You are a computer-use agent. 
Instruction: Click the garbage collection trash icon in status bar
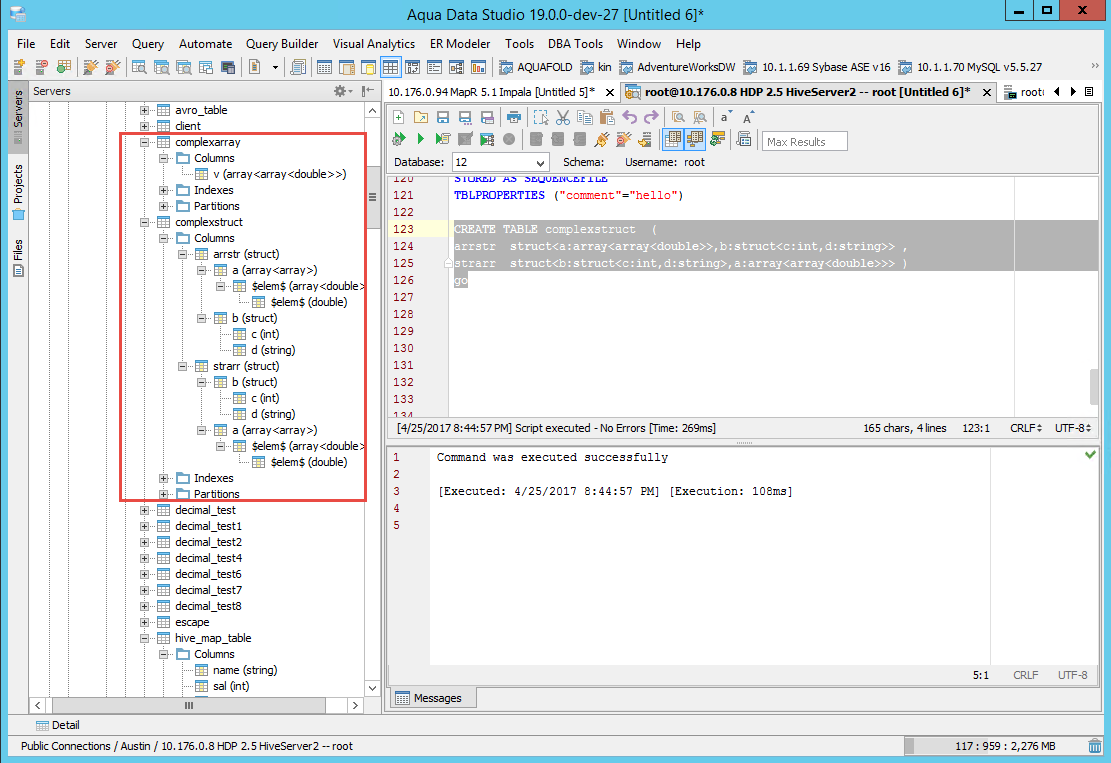[x=1095, y=746]
